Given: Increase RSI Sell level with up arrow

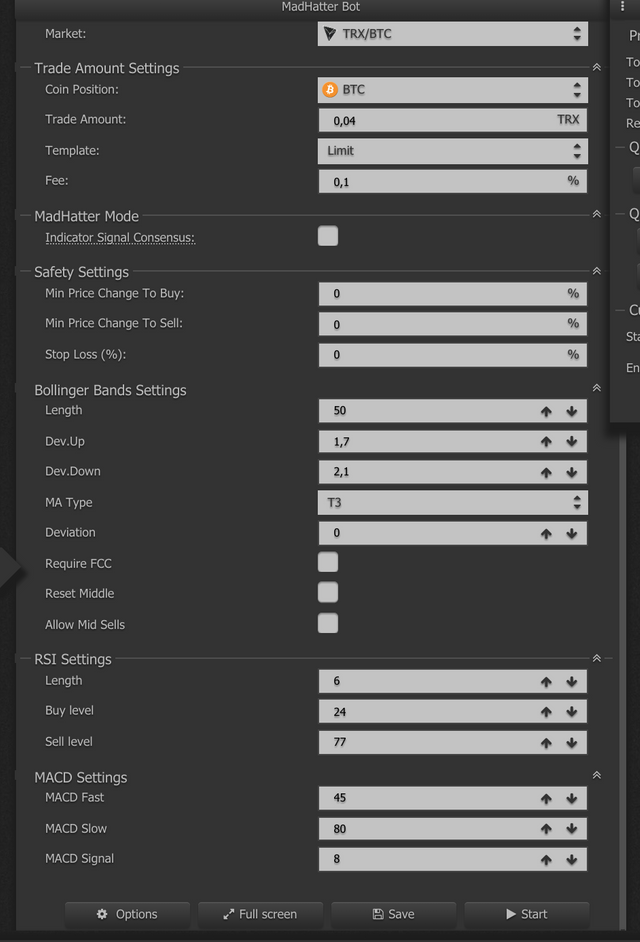Looking at the screenshot, I should pos(546,743).
